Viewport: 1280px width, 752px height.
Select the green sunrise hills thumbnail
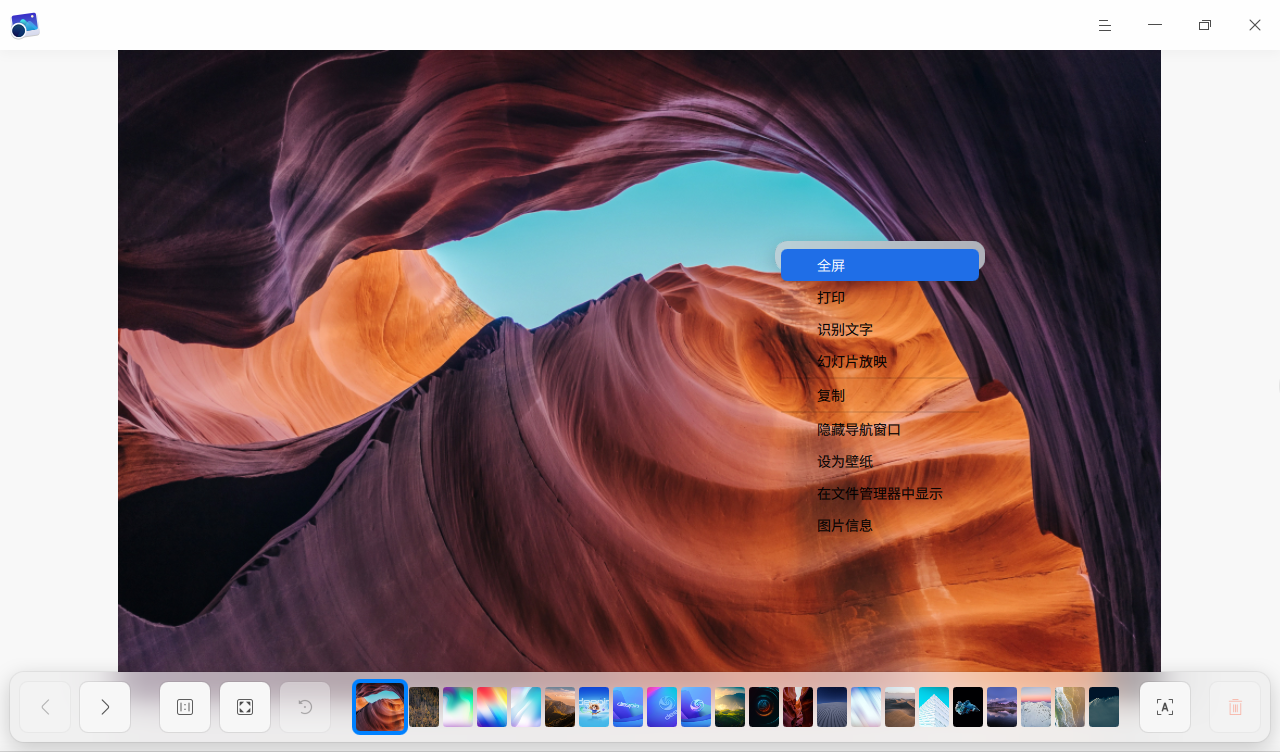click(x=730, y=707)
